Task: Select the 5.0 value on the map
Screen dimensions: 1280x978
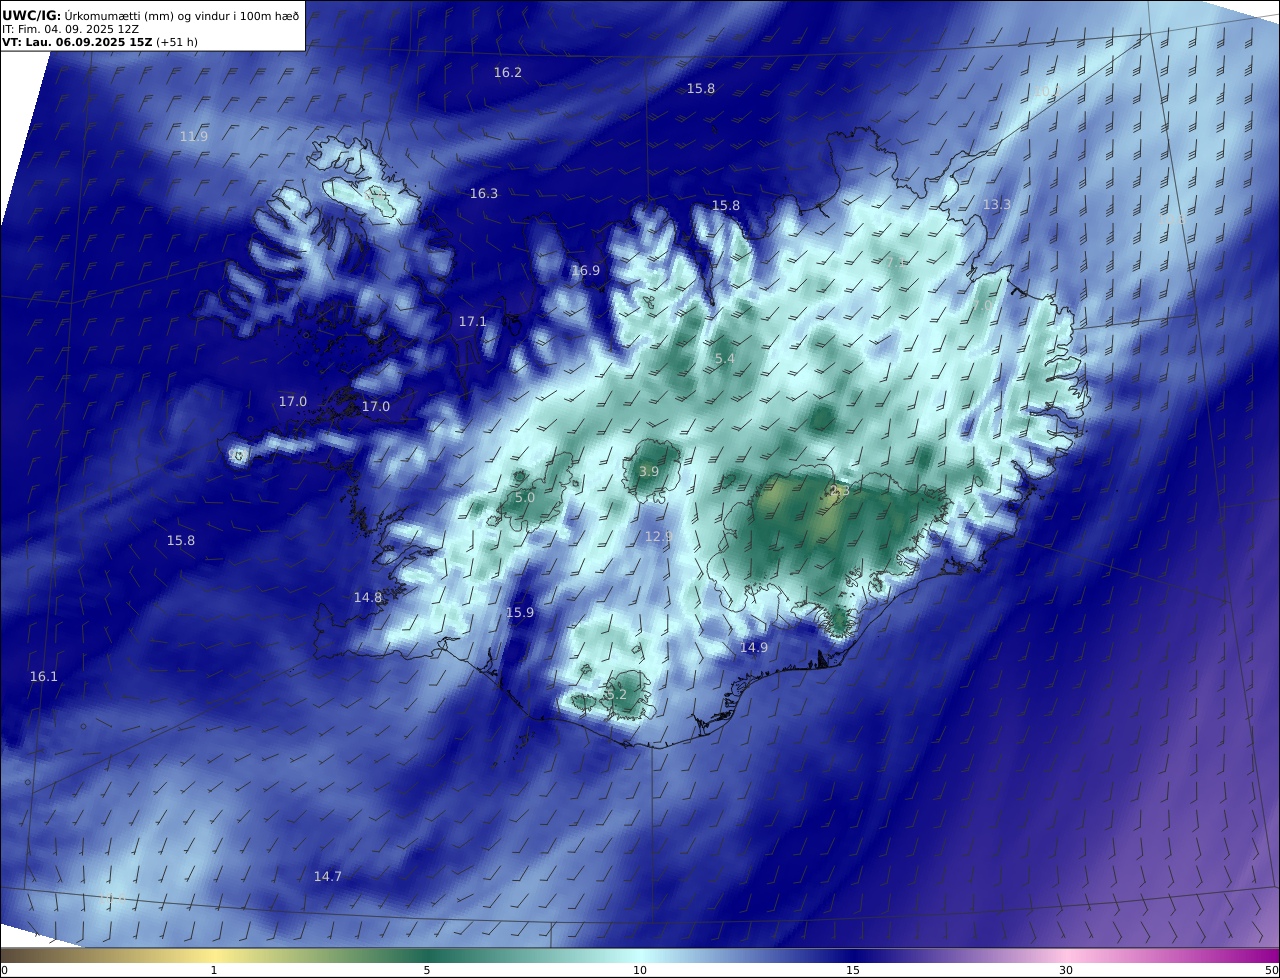Action: coord(525,498)
